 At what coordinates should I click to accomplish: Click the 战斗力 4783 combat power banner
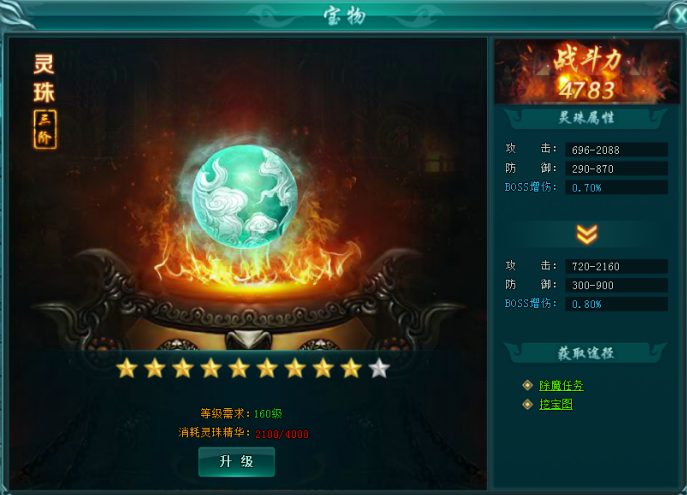(587, 72)
